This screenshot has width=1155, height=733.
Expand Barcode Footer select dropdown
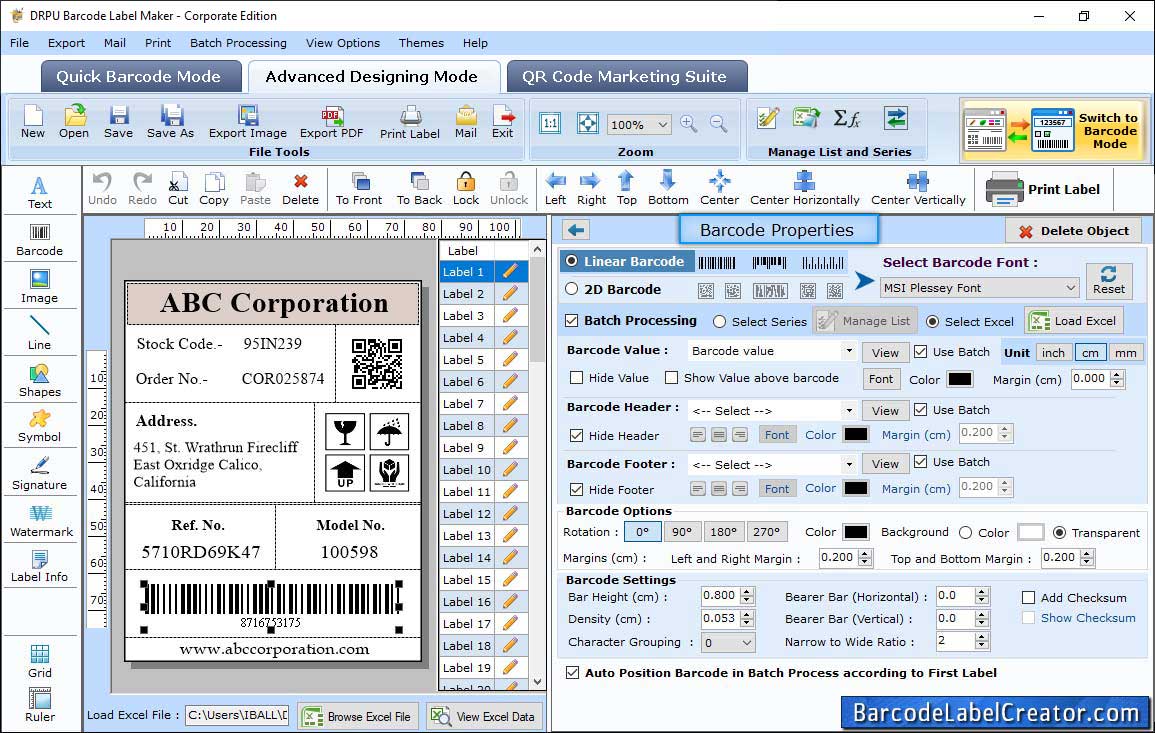[849, 464]
